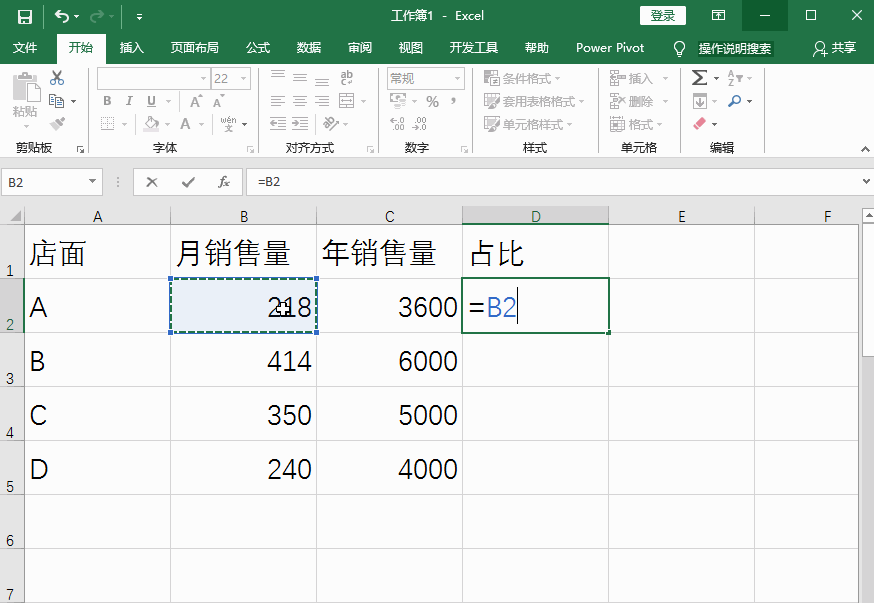Open the 文件 tab
This screenshot has width=874, height=603.
pyautogui.click(x=25, y=48)
